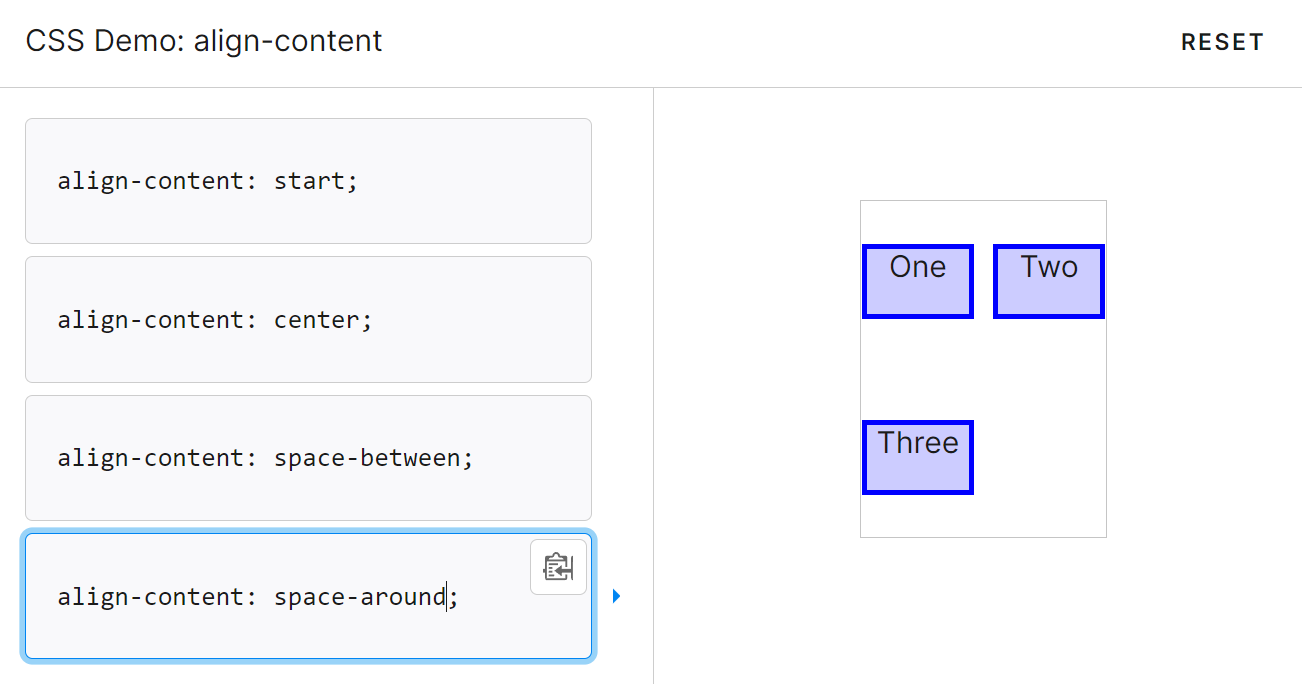Viewport: 1302px width, 684px height.
Task: Click the divider between editor and preview
Action: click(653, 385)
